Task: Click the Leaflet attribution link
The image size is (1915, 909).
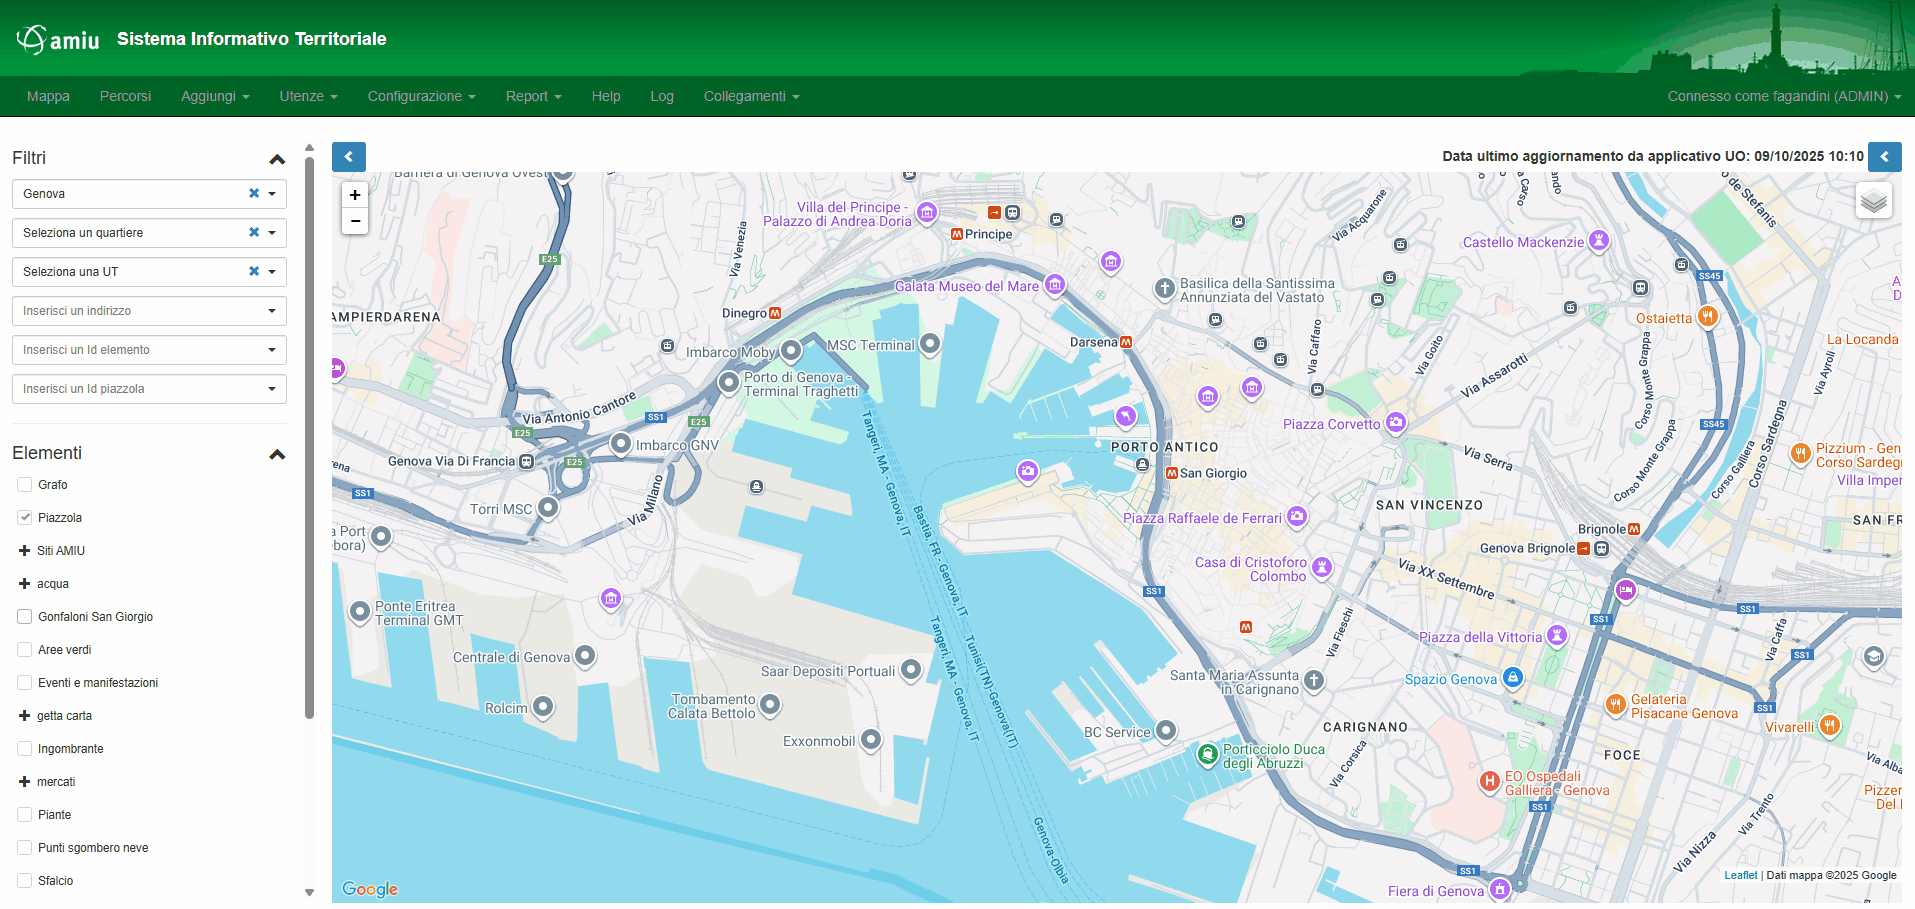Action: 1740,875
